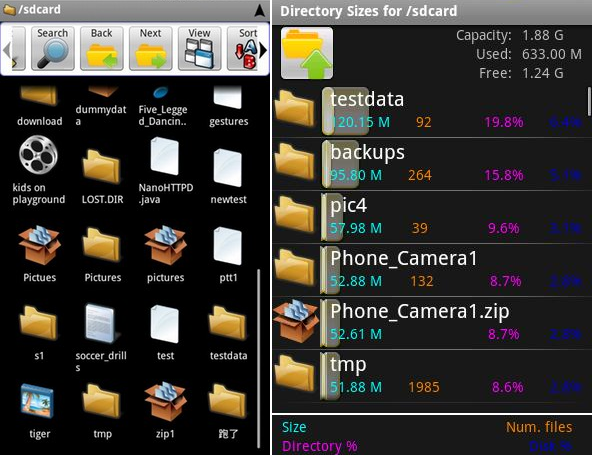Expand toolbar with right arrow
This screenshot has width=592, height=455.
pos(263,51)
